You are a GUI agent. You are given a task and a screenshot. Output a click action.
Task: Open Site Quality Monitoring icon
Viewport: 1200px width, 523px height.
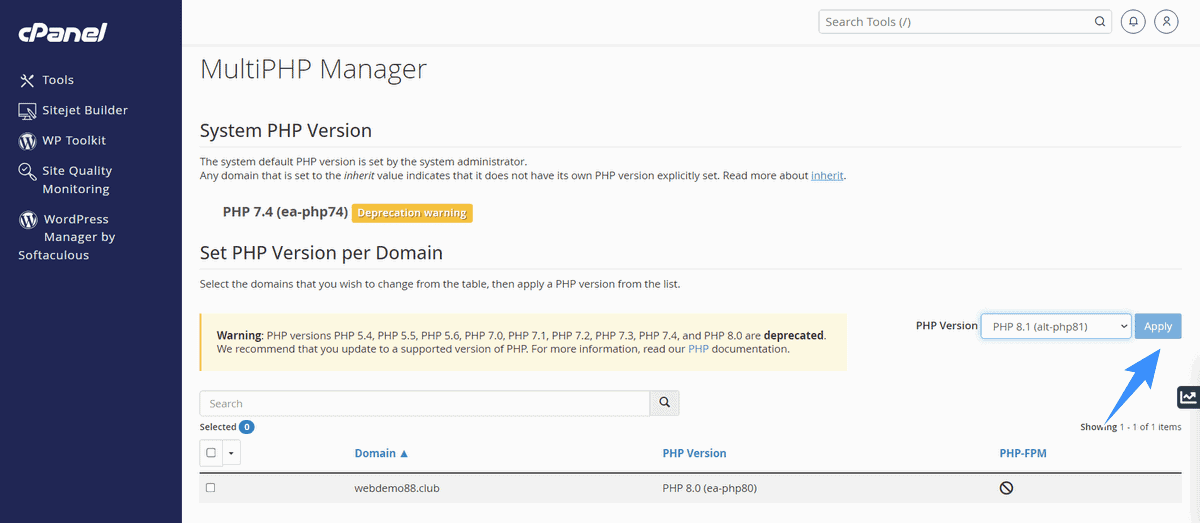pyautogui.click(x=27, y=171)
